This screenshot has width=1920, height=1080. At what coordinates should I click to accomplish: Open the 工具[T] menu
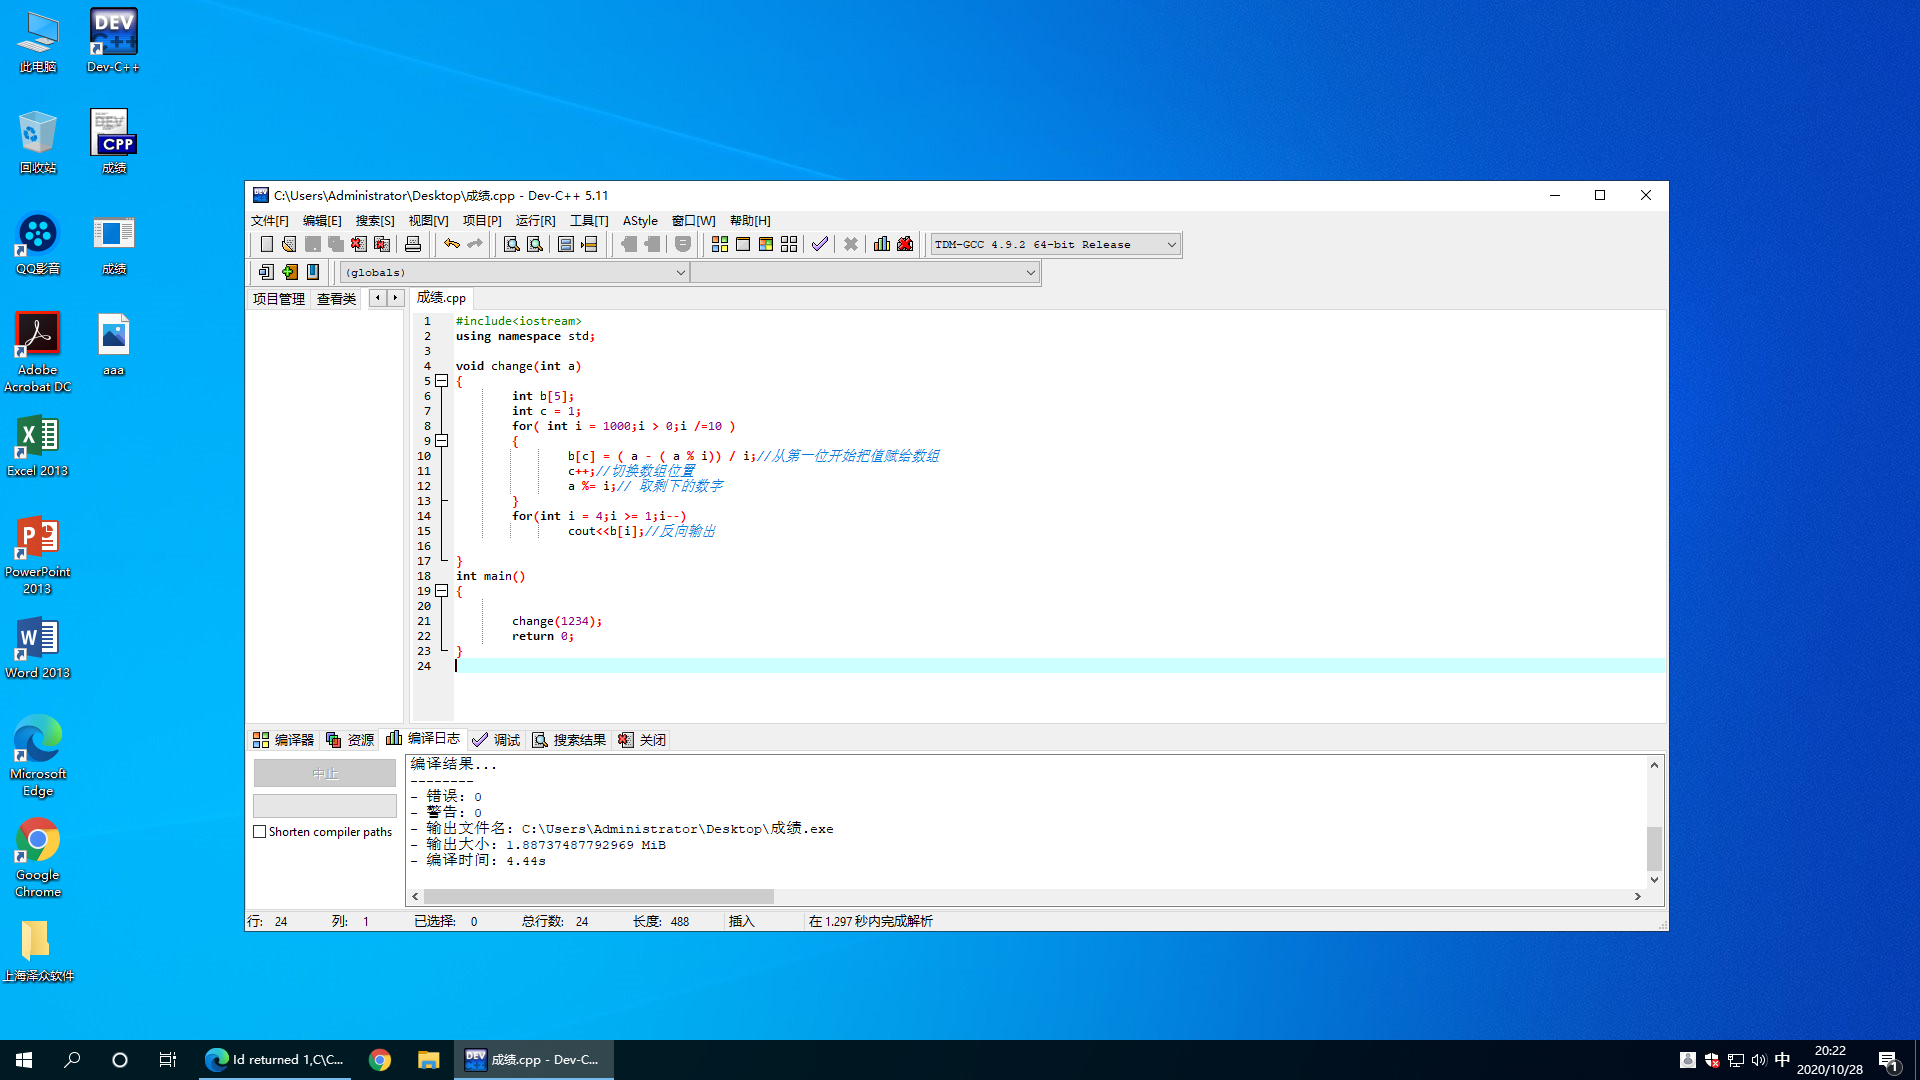coord(589,221)
